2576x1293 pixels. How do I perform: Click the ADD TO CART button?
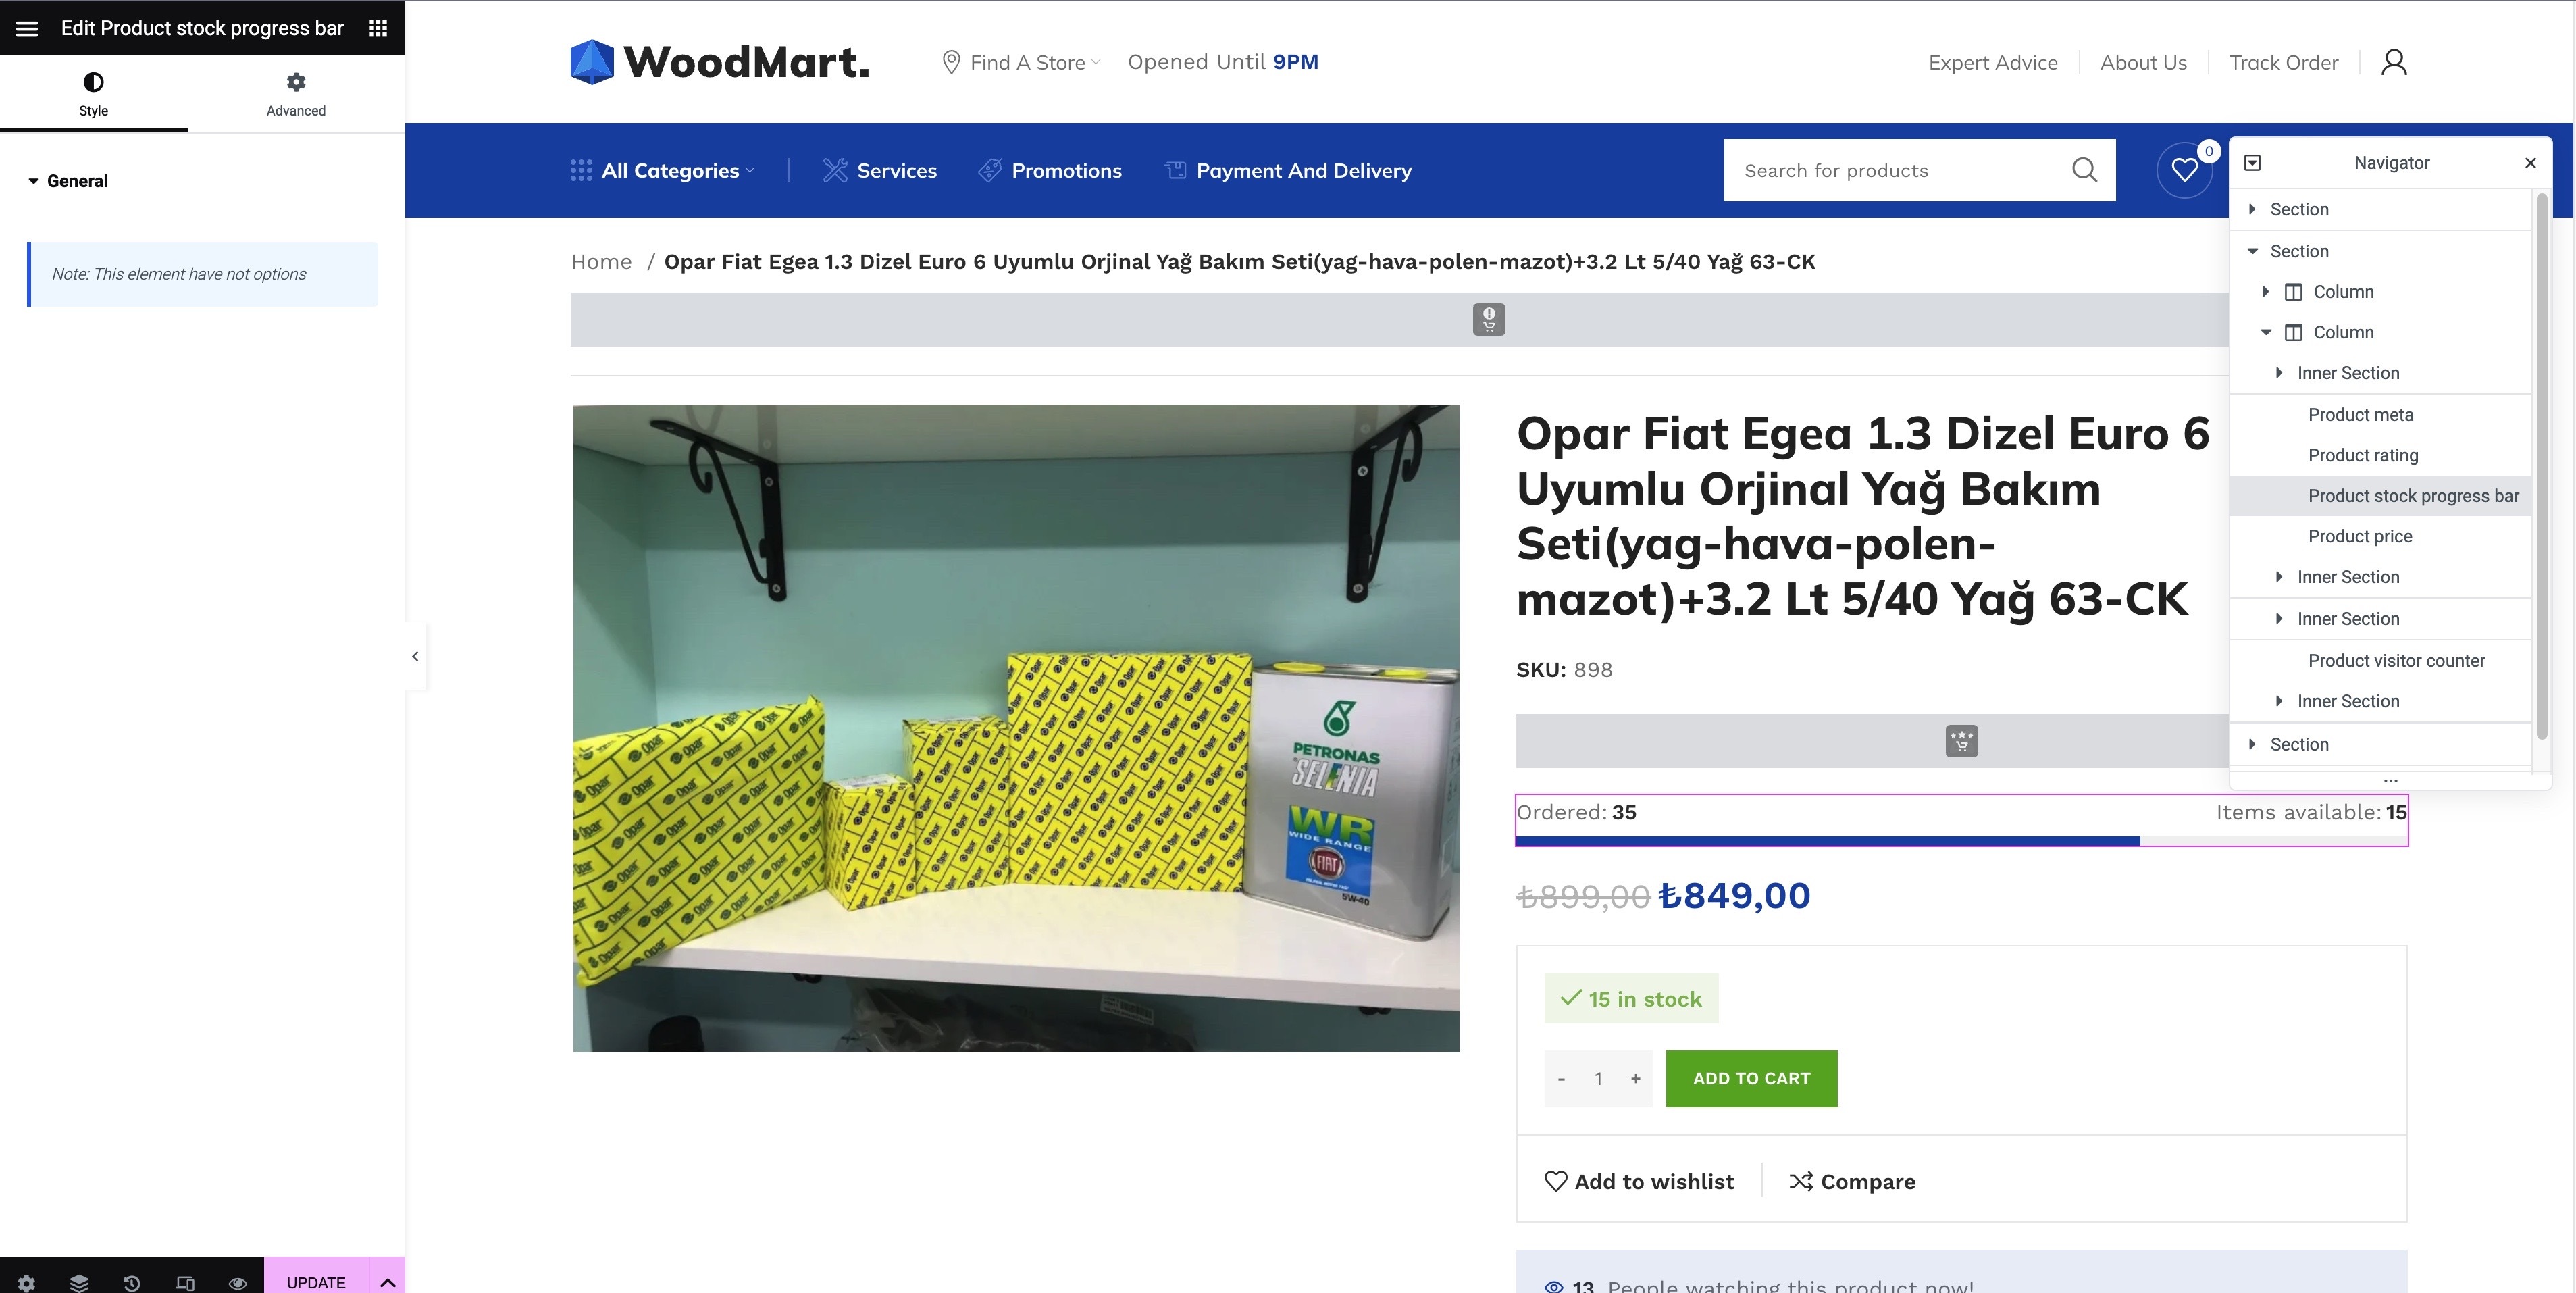[1751, 1078]
